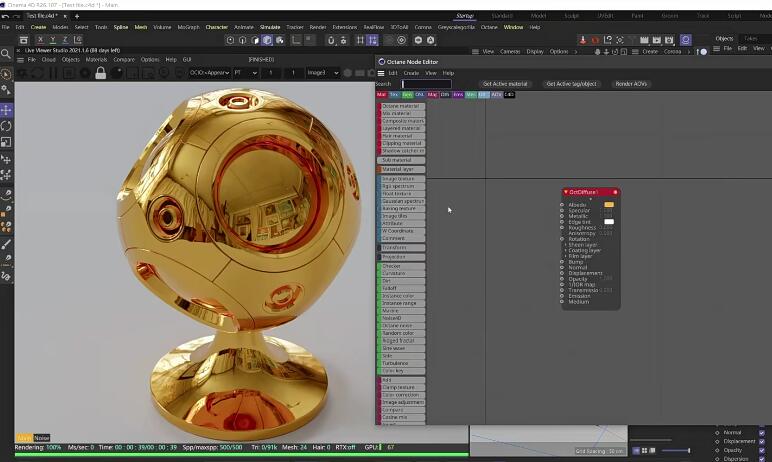Toggle the Mat node filter

[381, 95]
